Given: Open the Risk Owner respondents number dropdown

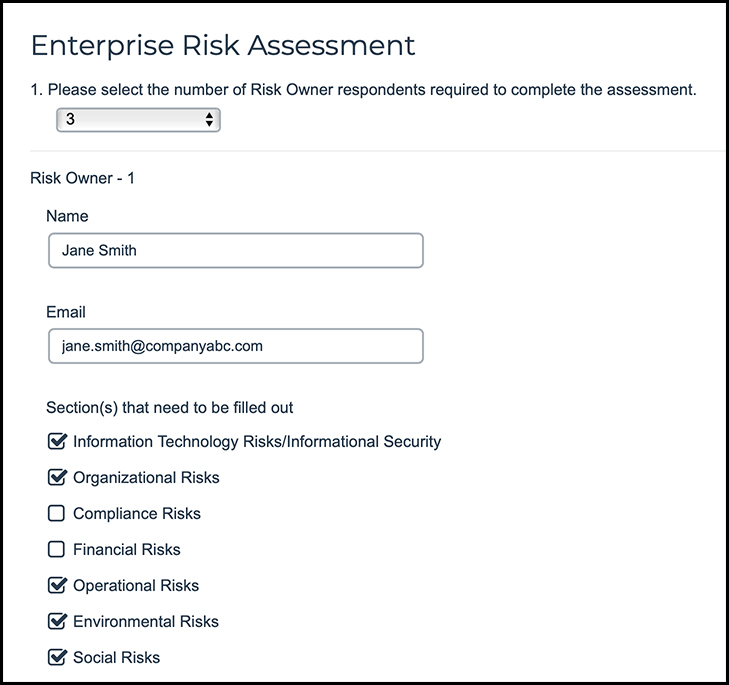Looking at the screenshot, I should [x=137, y=120].
